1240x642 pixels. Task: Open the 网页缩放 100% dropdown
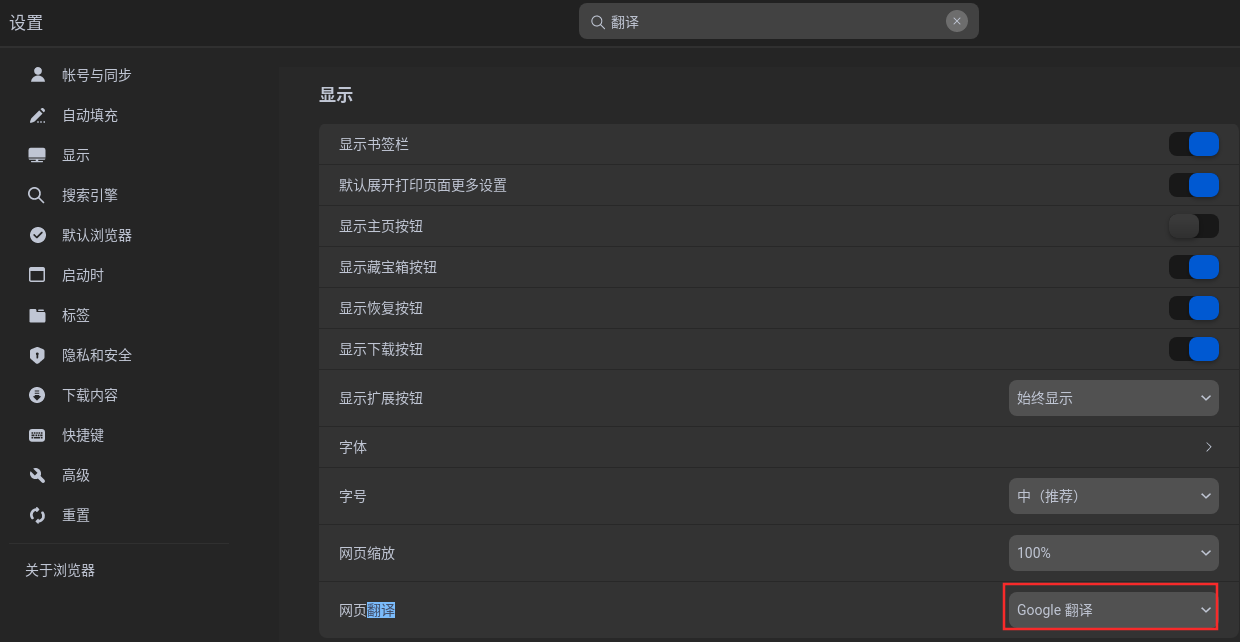coord(1114,553)
